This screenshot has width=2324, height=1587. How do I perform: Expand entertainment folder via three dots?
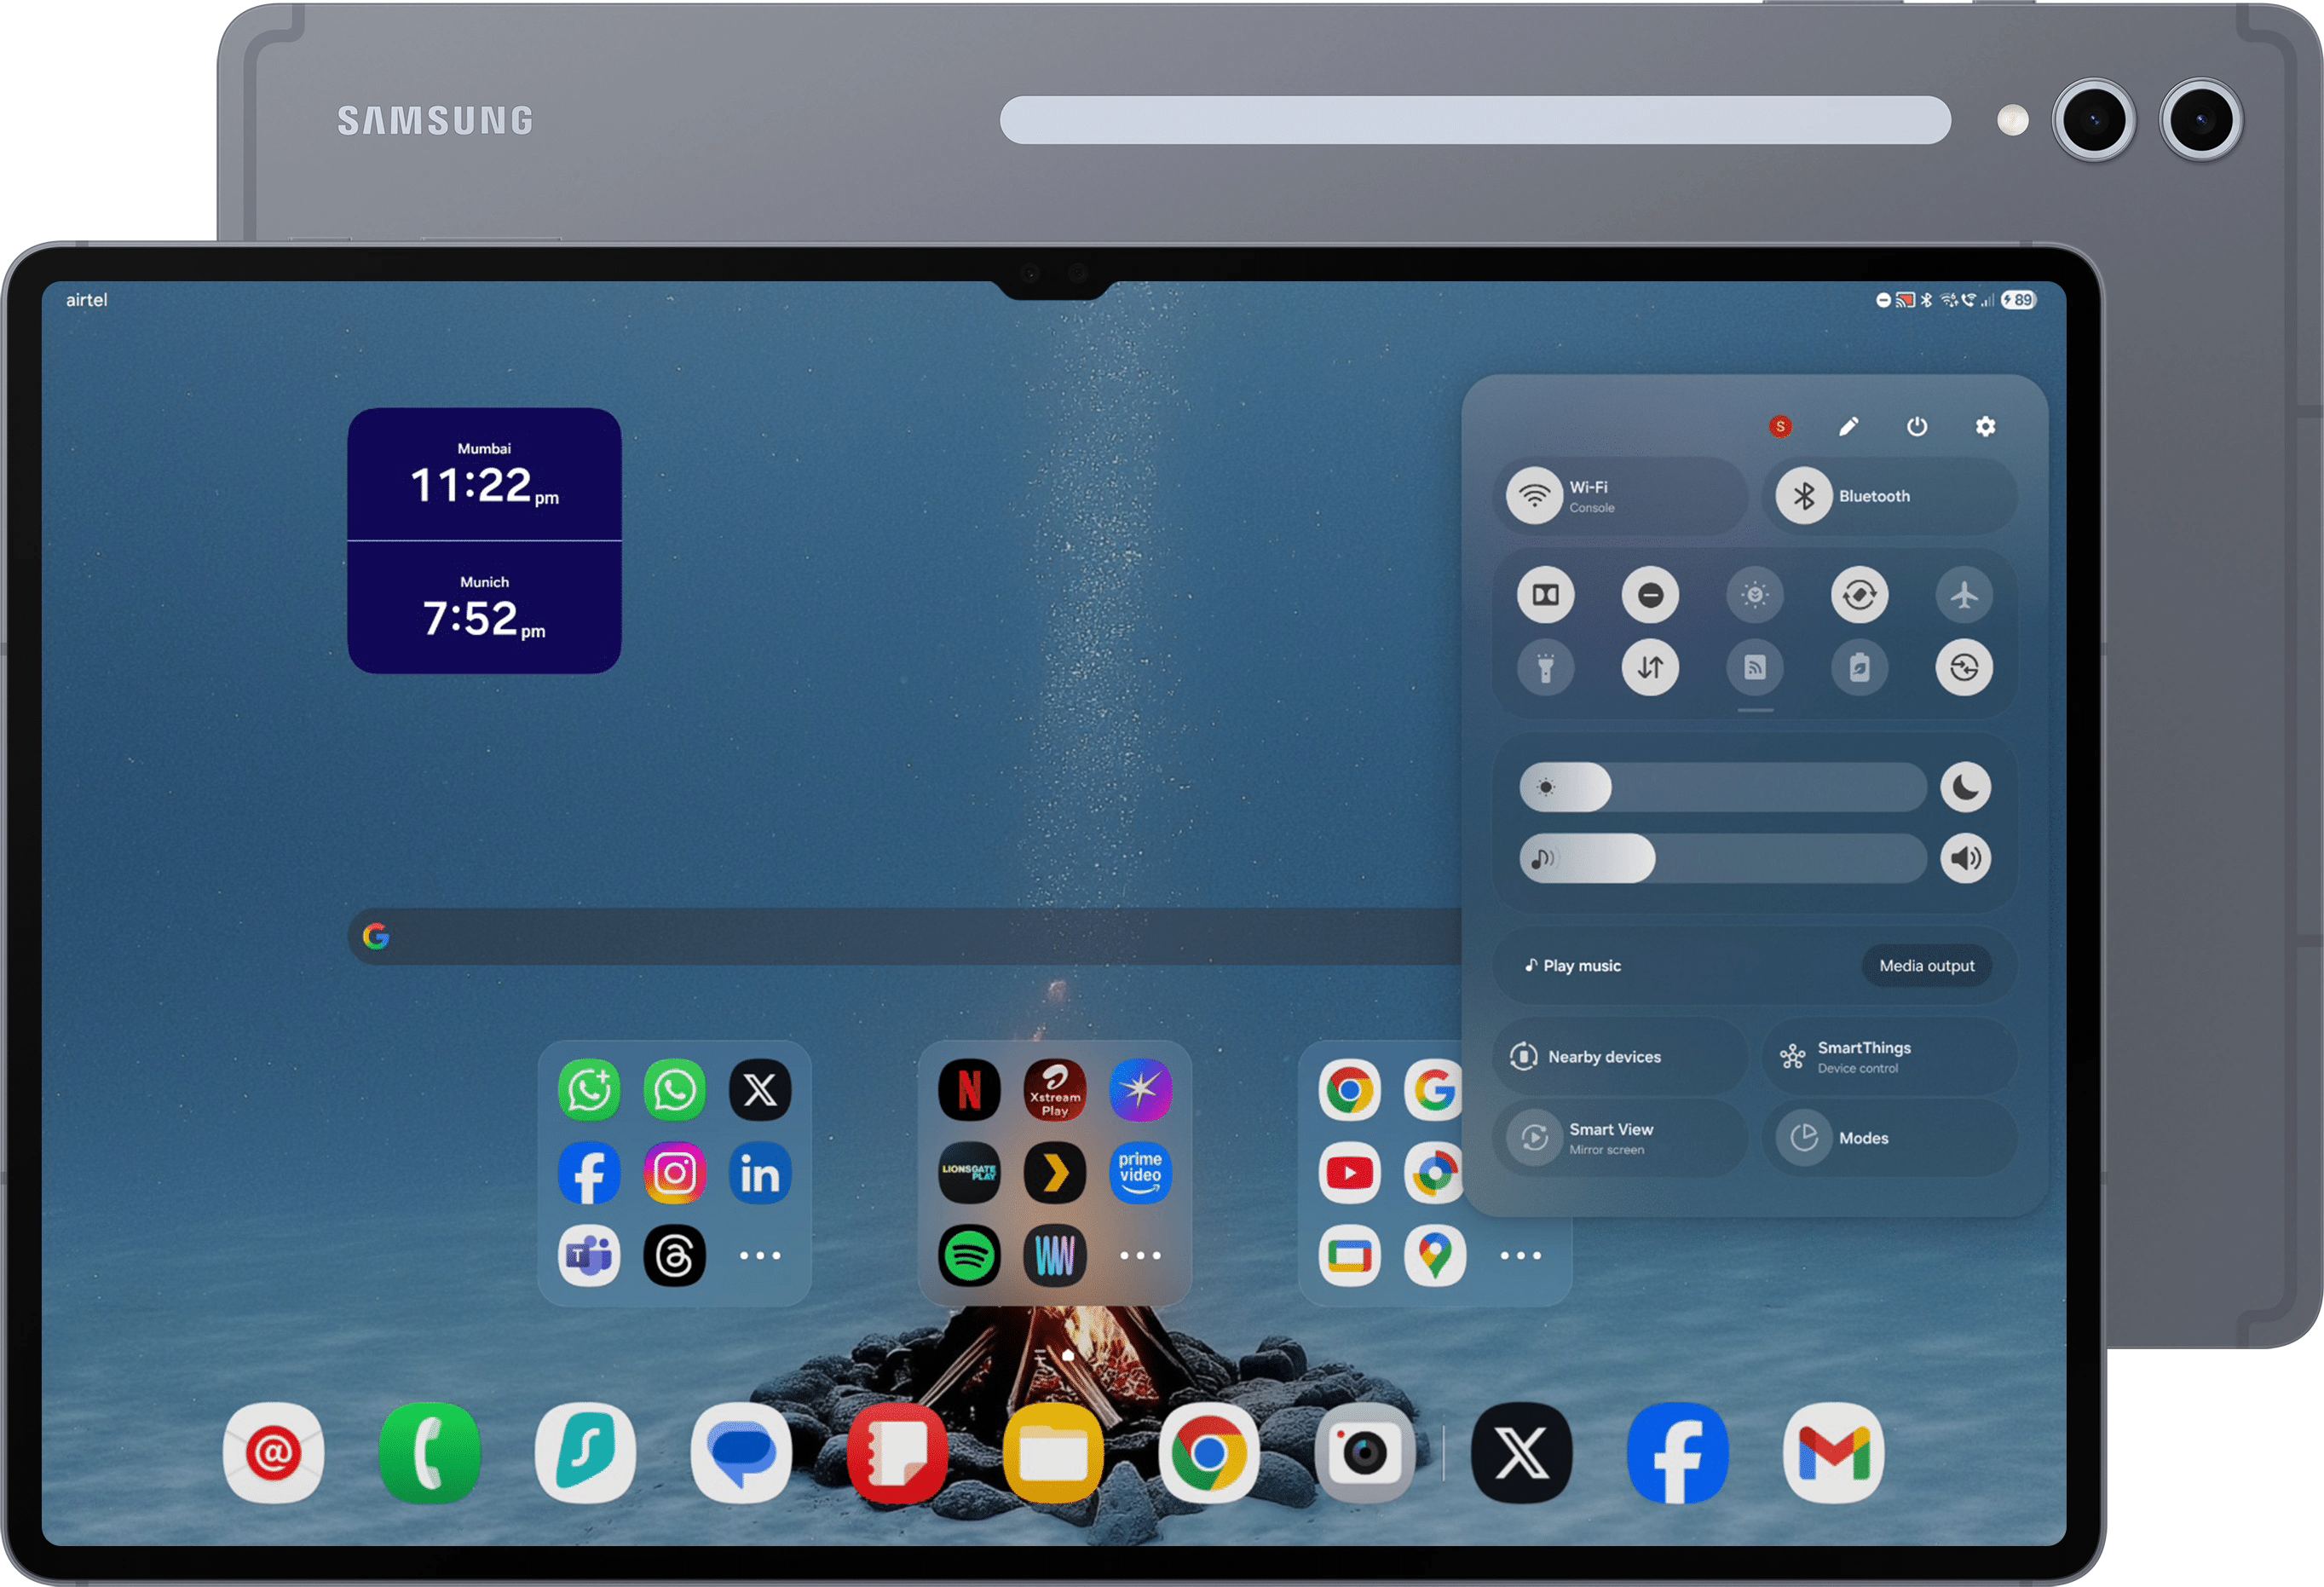1139,1255
